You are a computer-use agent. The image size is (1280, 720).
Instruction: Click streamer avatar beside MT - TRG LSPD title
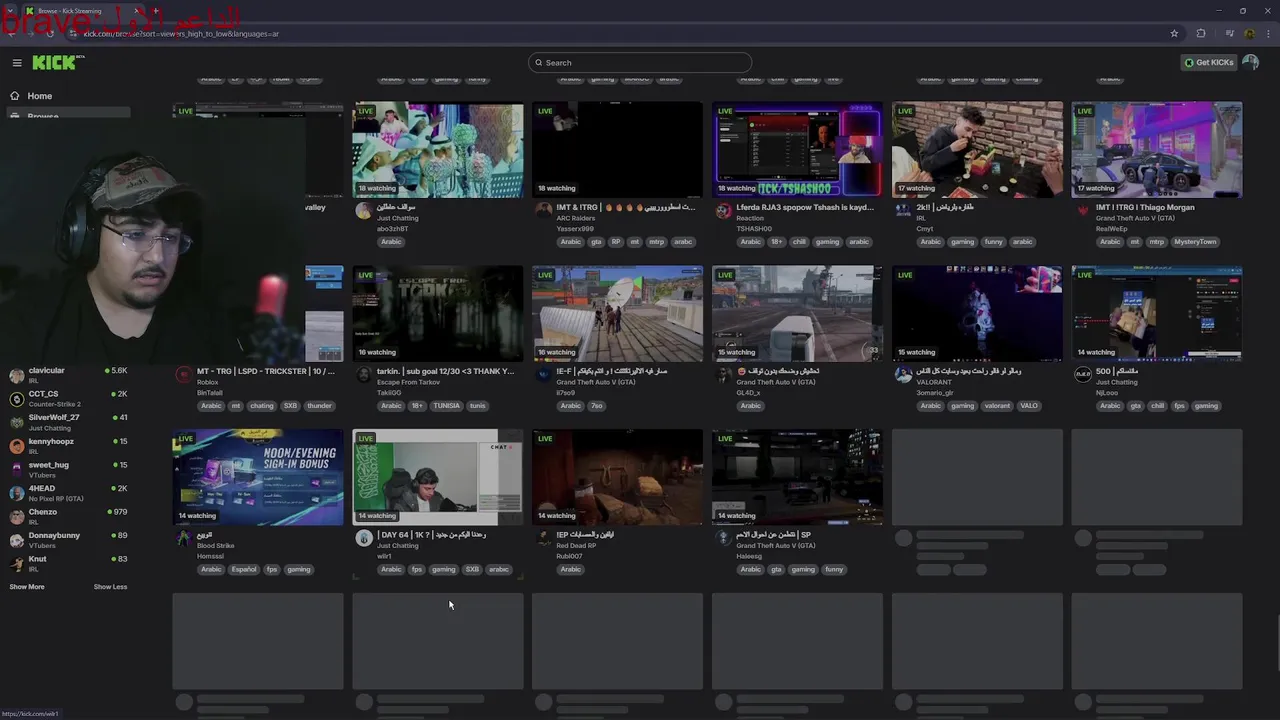[183, 374]
